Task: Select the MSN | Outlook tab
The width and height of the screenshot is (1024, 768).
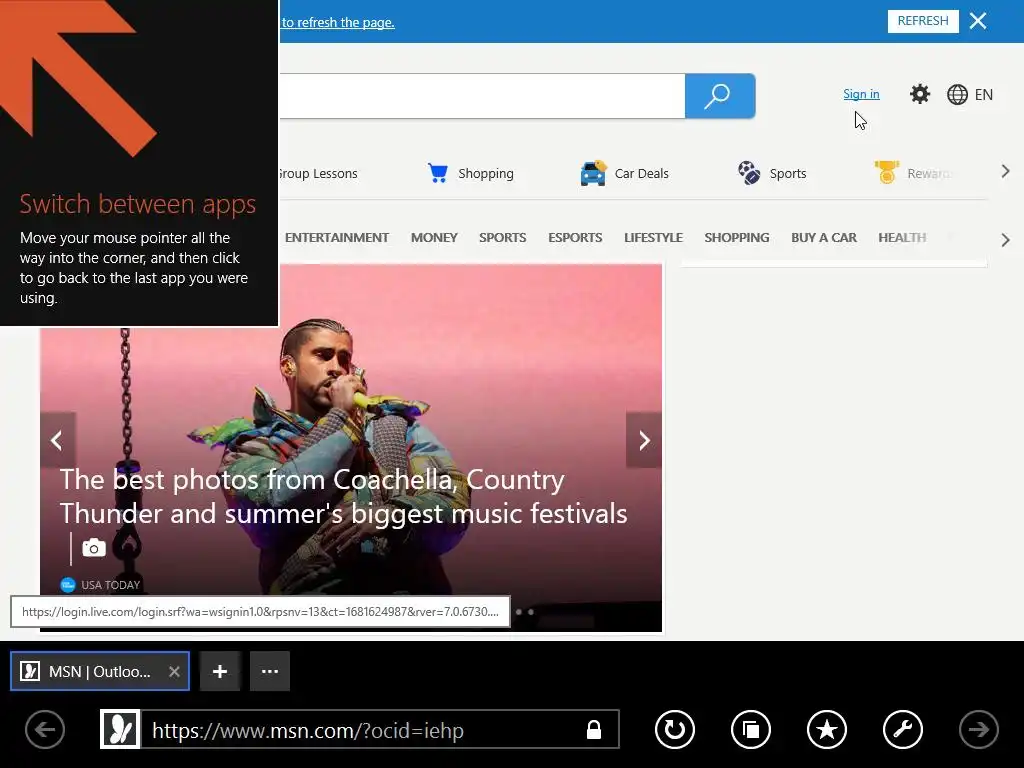Action: 99,671
